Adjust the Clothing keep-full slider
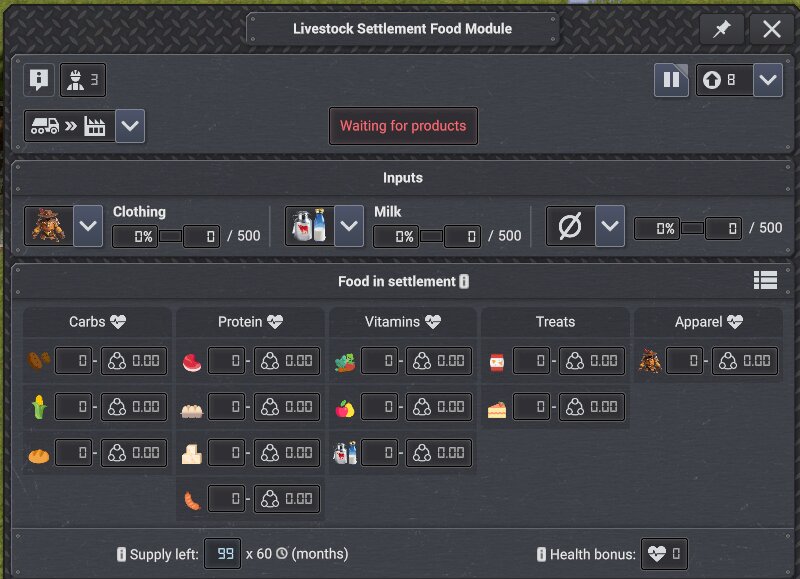Screen dimensions: 800x579 point(170,236)
